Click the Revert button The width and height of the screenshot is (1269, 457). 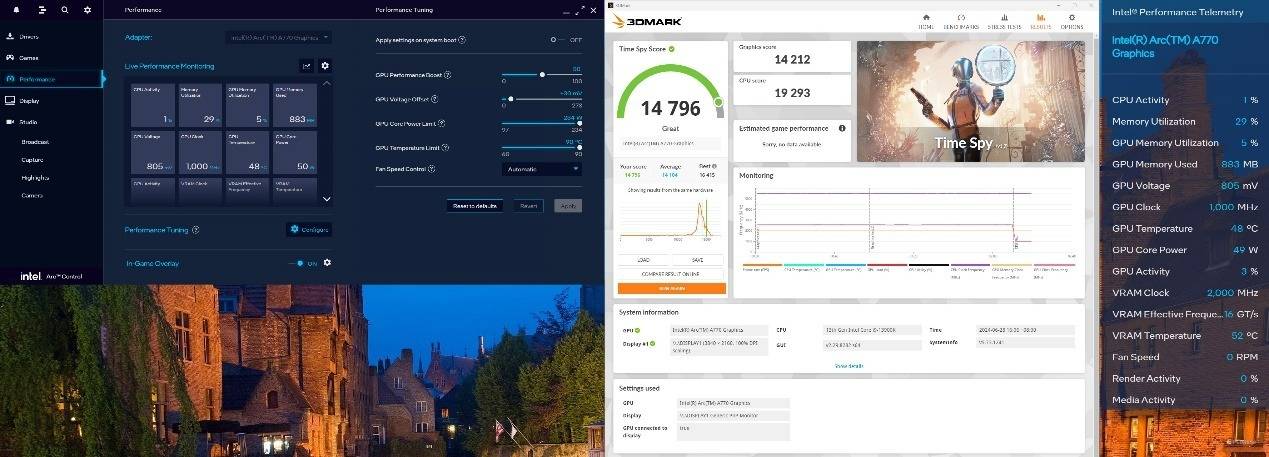[529, 205]
